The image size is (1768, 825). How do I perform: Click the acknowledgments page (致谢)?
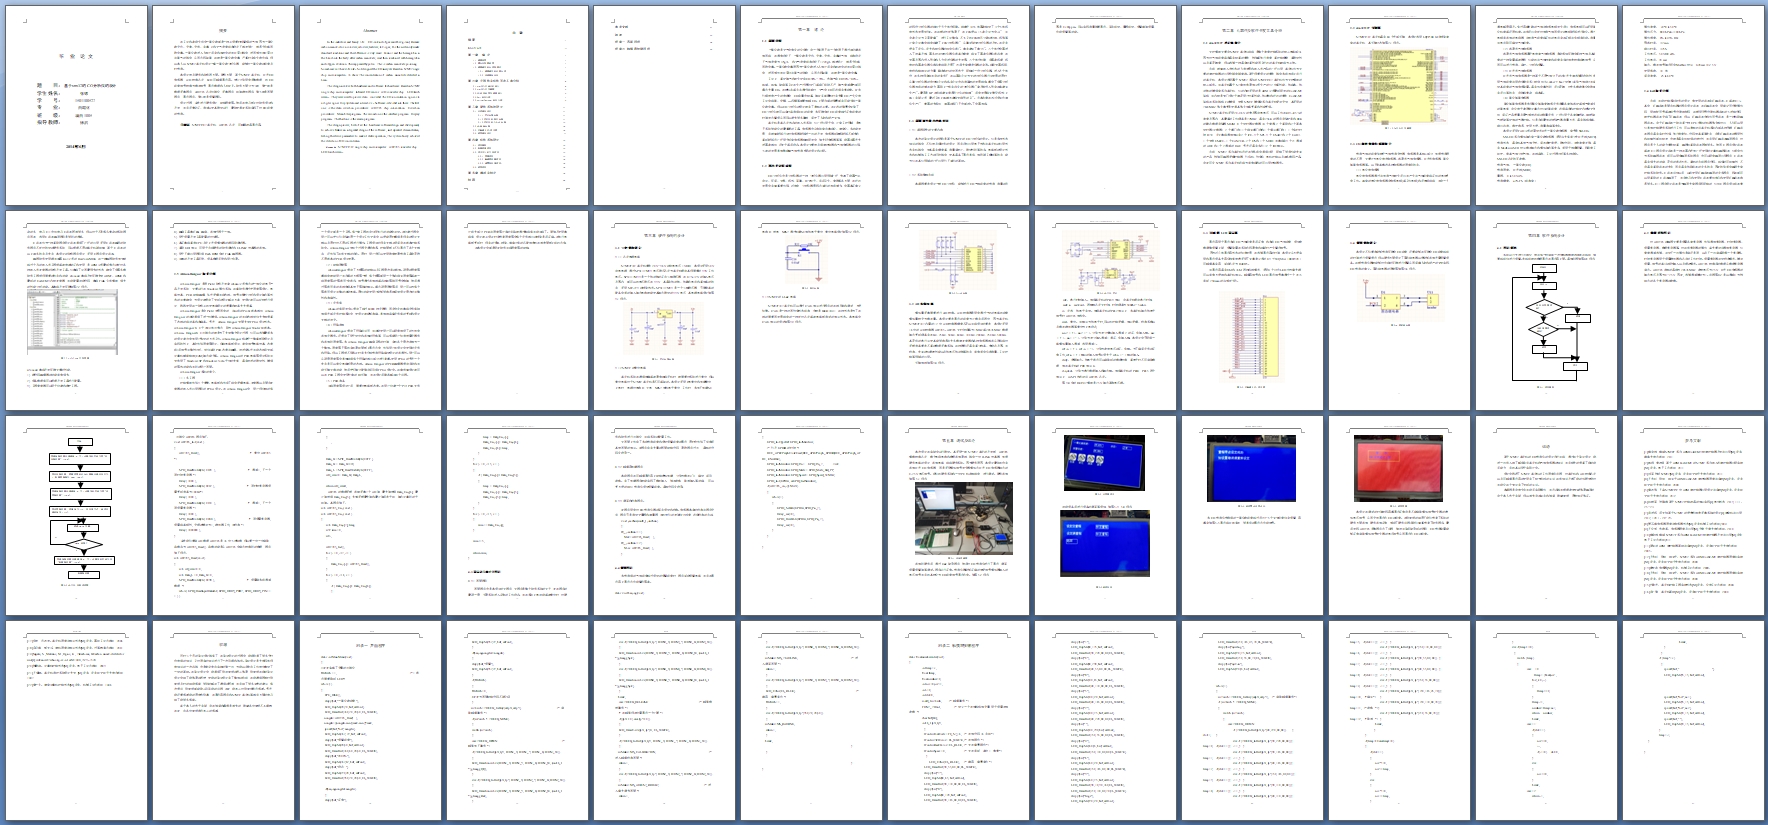223,721
